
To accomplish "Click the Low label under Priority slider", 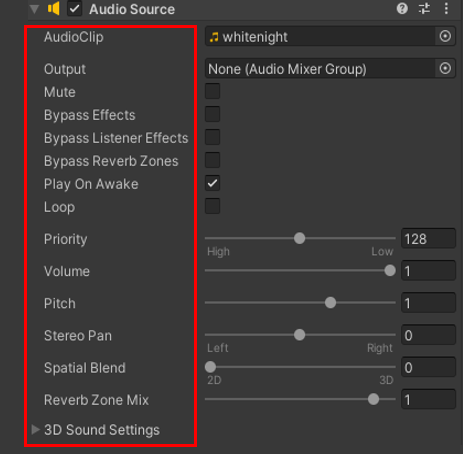I will (382, 252).
